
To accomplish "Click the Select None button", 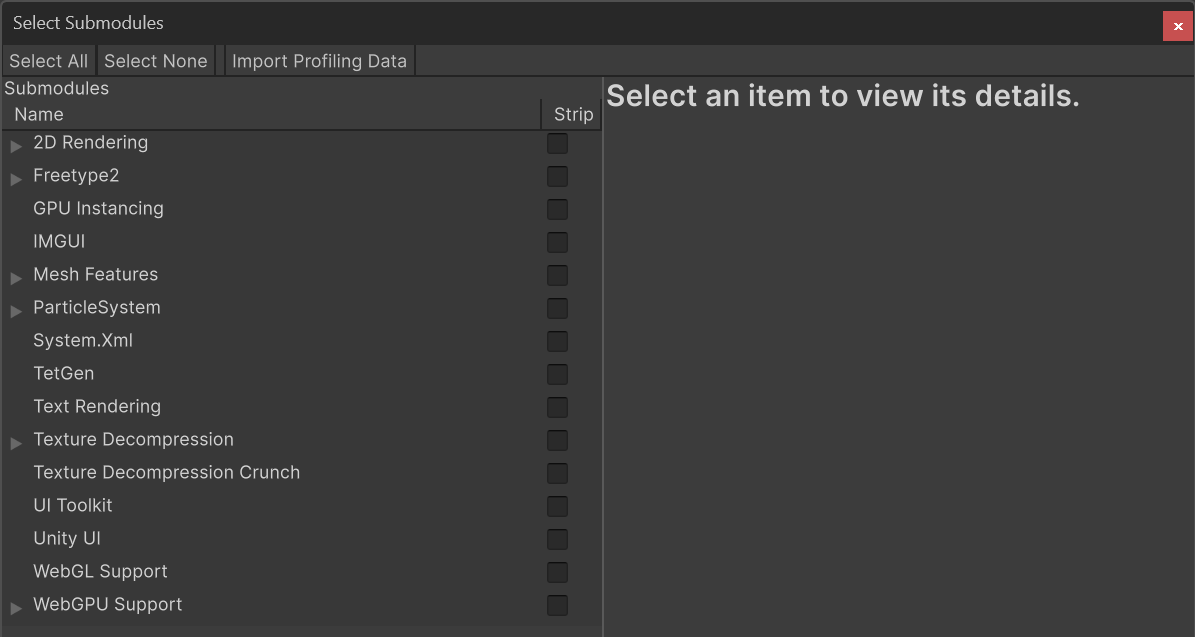I will [x=155, y=60].
